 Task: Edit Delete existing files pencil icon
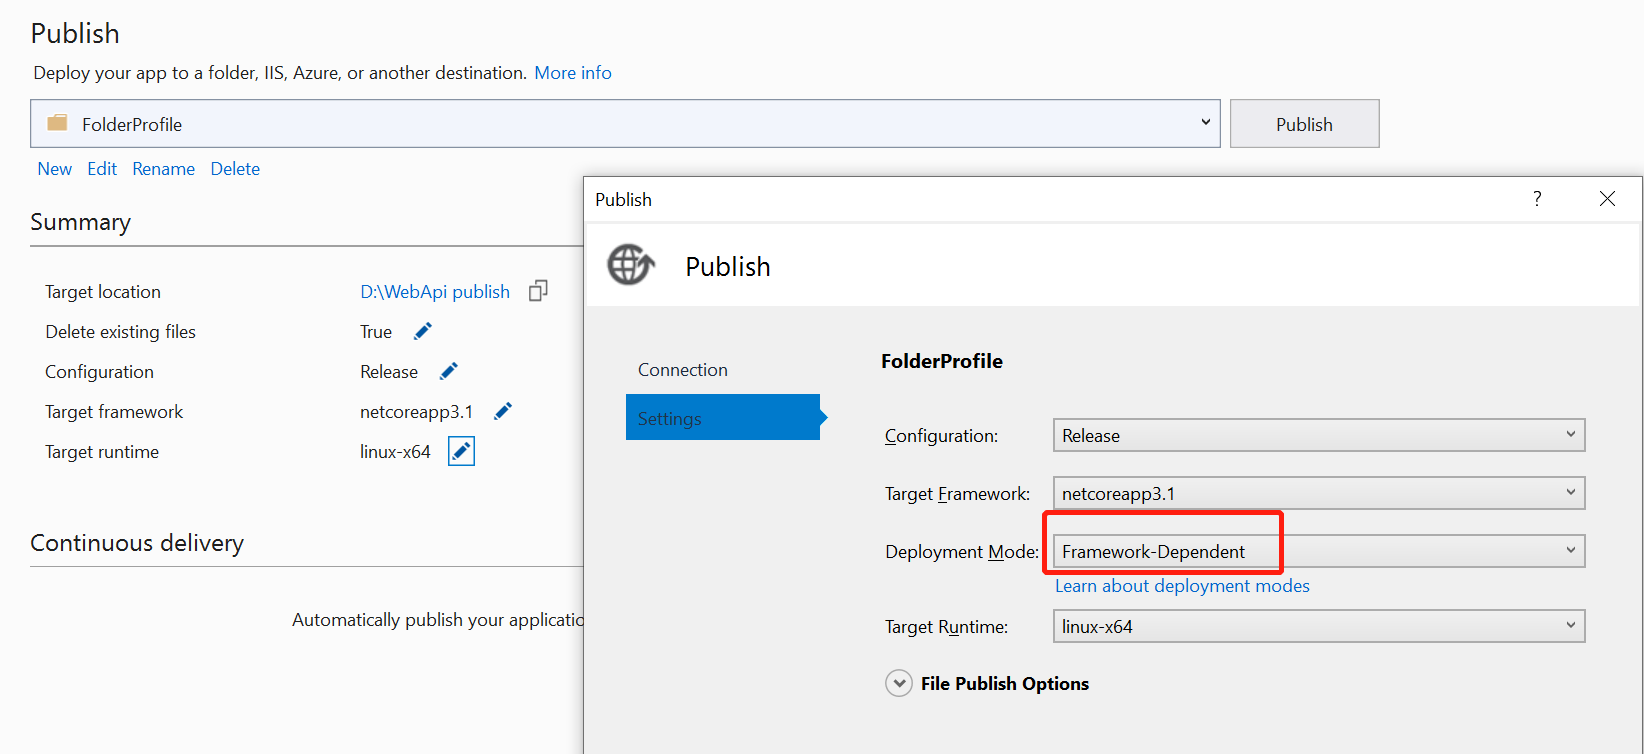423,331
